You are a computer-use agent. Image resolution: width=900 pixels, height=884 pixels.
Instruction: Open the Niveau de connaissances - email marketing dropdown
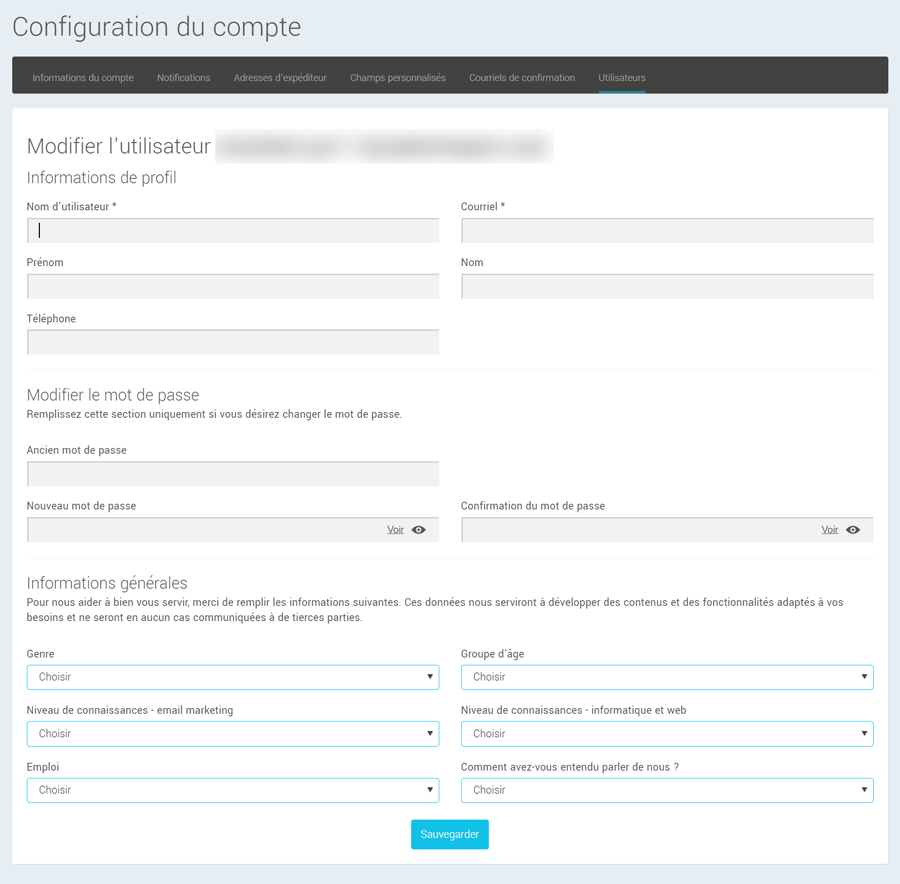pyautogui.click(x=232, y=733)
